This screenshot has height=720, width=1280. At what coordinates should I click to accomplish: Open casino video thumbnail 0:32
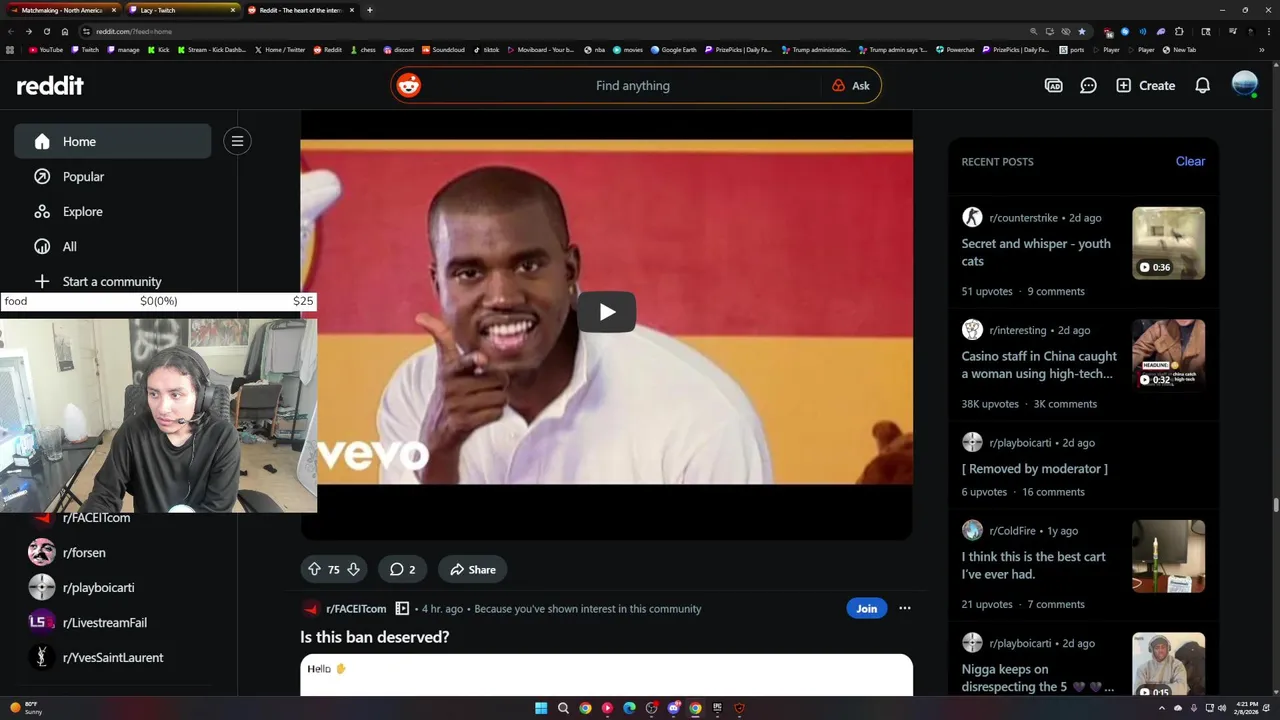[1168, 355]
